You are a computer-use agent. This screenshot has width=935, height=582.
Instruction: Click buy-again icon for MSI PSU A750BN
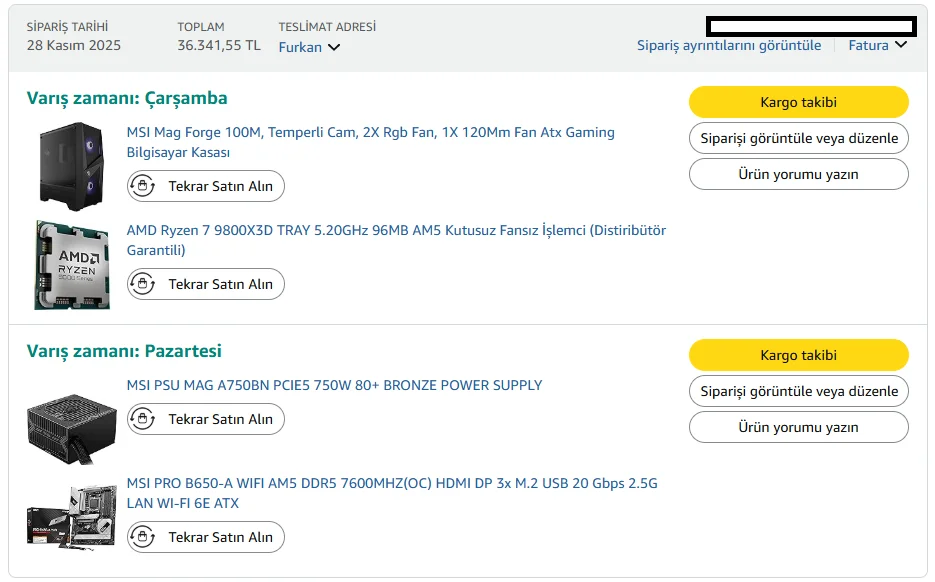143,420
